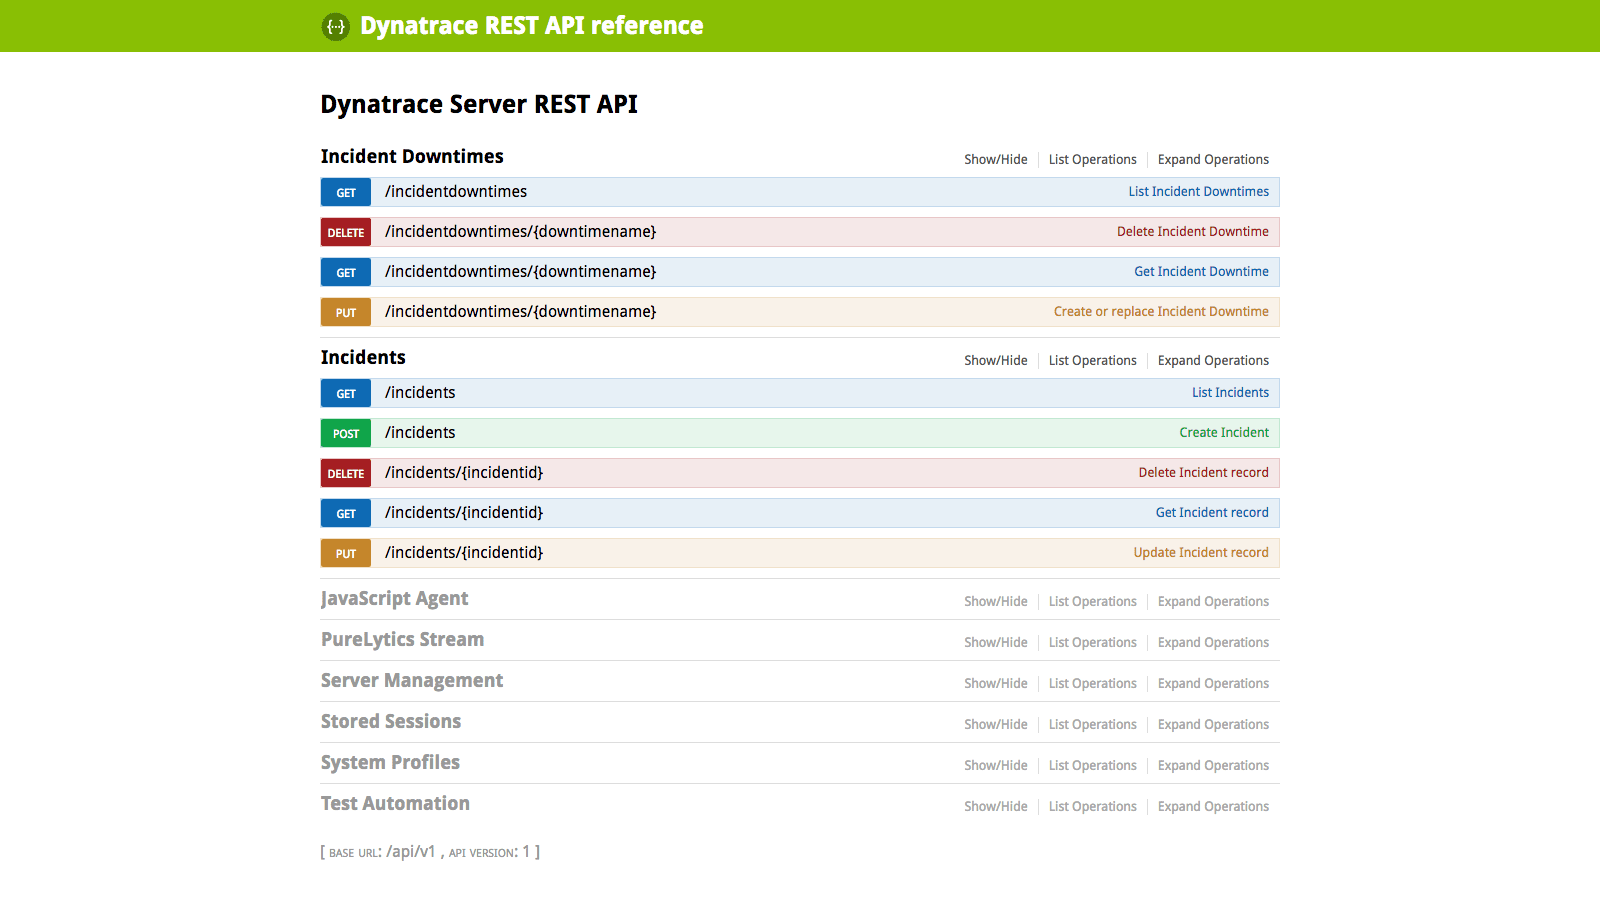Click PUT badge for /incidentdowntimes/{downtimename}
The image size is (1600, 900).
coord(346,312)
